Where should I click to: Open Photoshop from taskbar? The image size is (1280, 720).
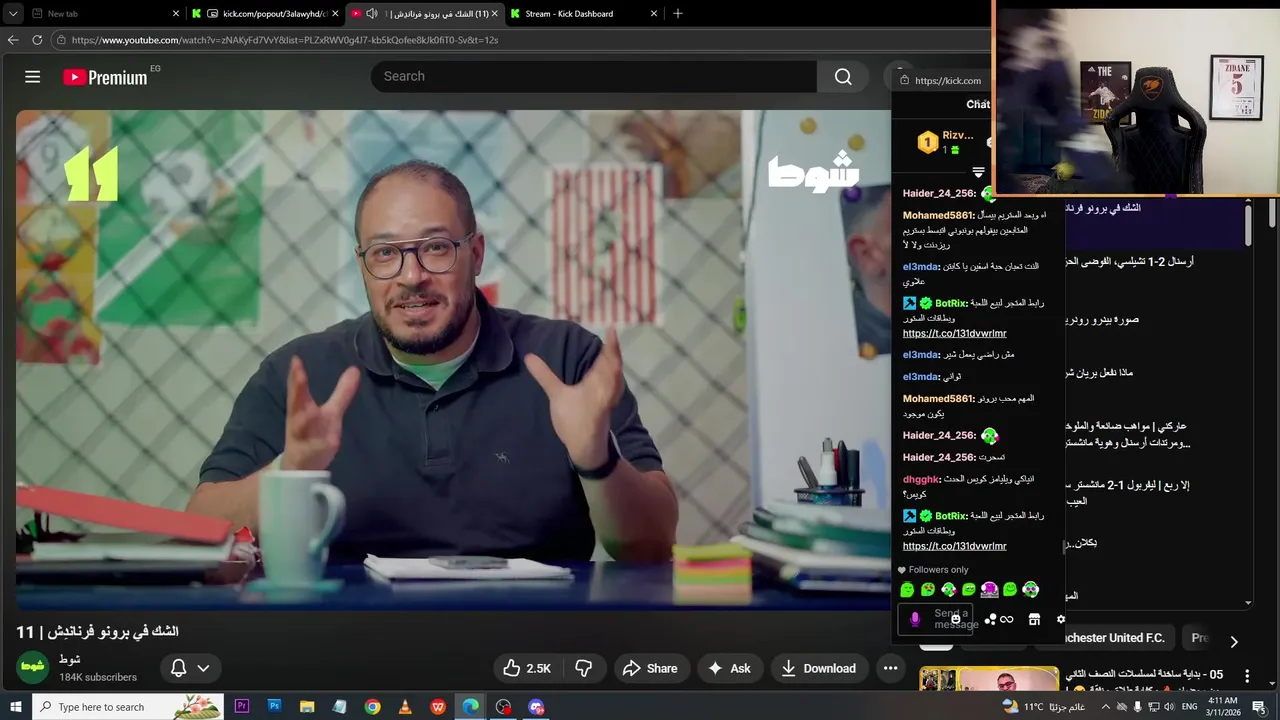click(274, 707)
